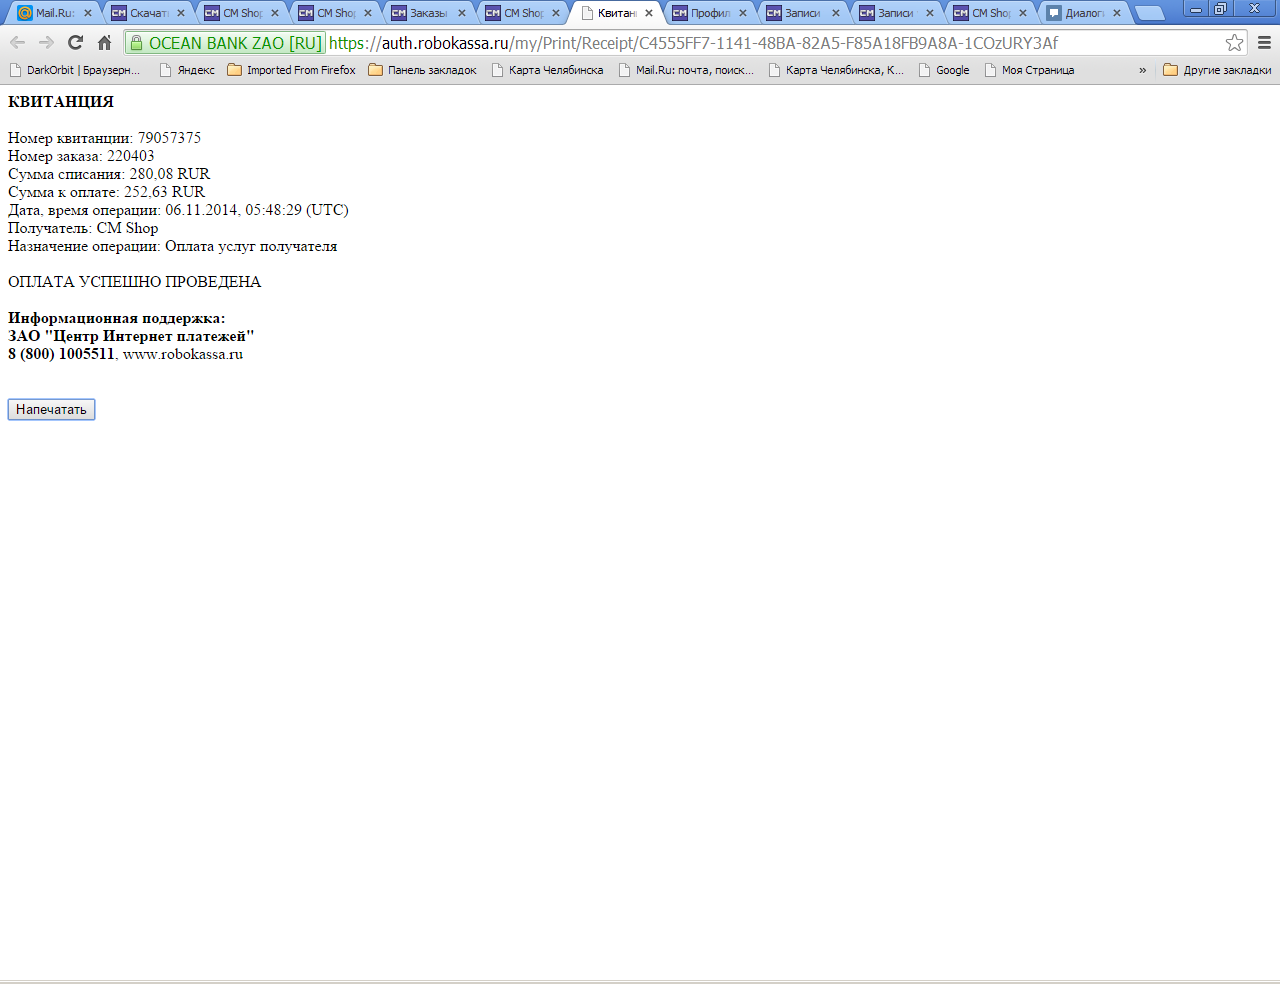Image resolution: width=1280 pixels, height=984 pixels.
Task: Click the Информационная поддержка: heading
Action: pyautogui.click(x=117, y=318)
